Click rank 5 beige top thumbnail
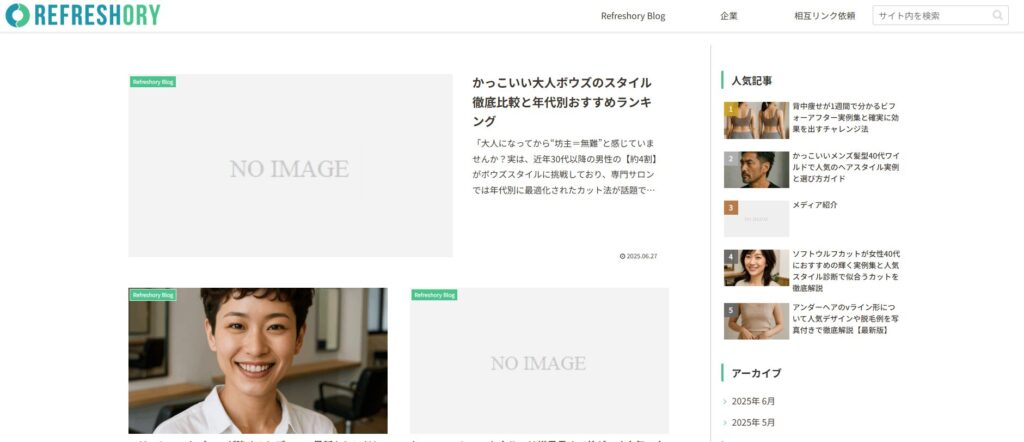1024x442 pixels. (x=756, y=321)
